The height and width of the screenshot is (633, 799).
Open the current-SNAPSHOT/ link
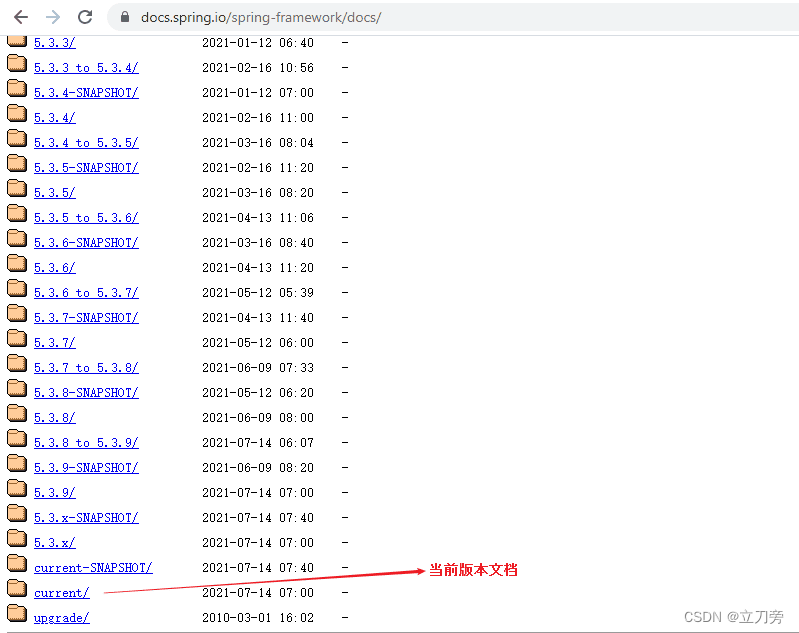tap(93, 567)
